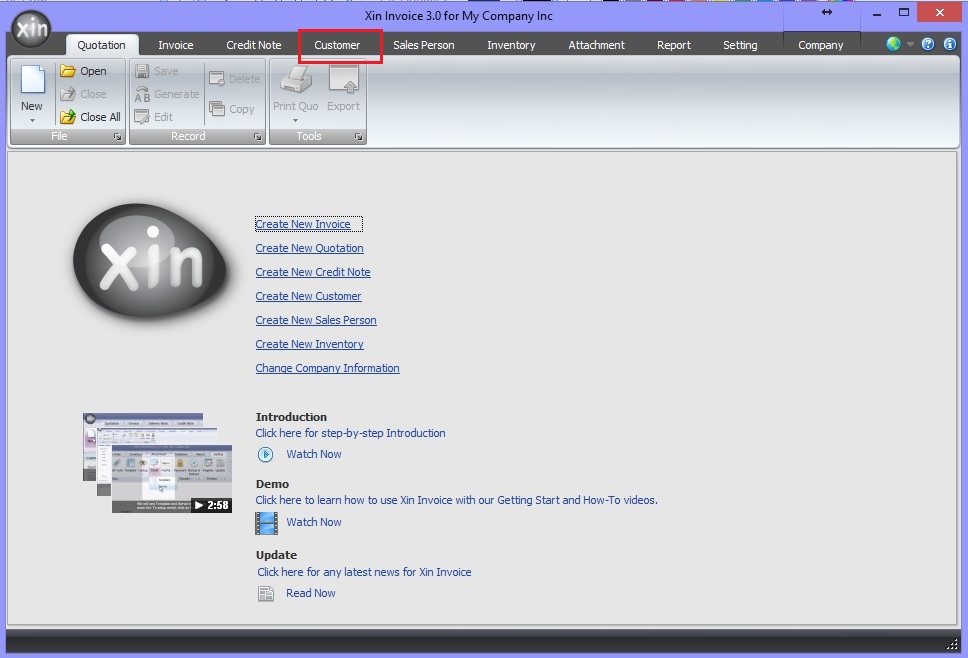The width and height of the screenshot is (968, 658).
Task: Click Create New Credit Note link
Action: click(x=313, y=272)
